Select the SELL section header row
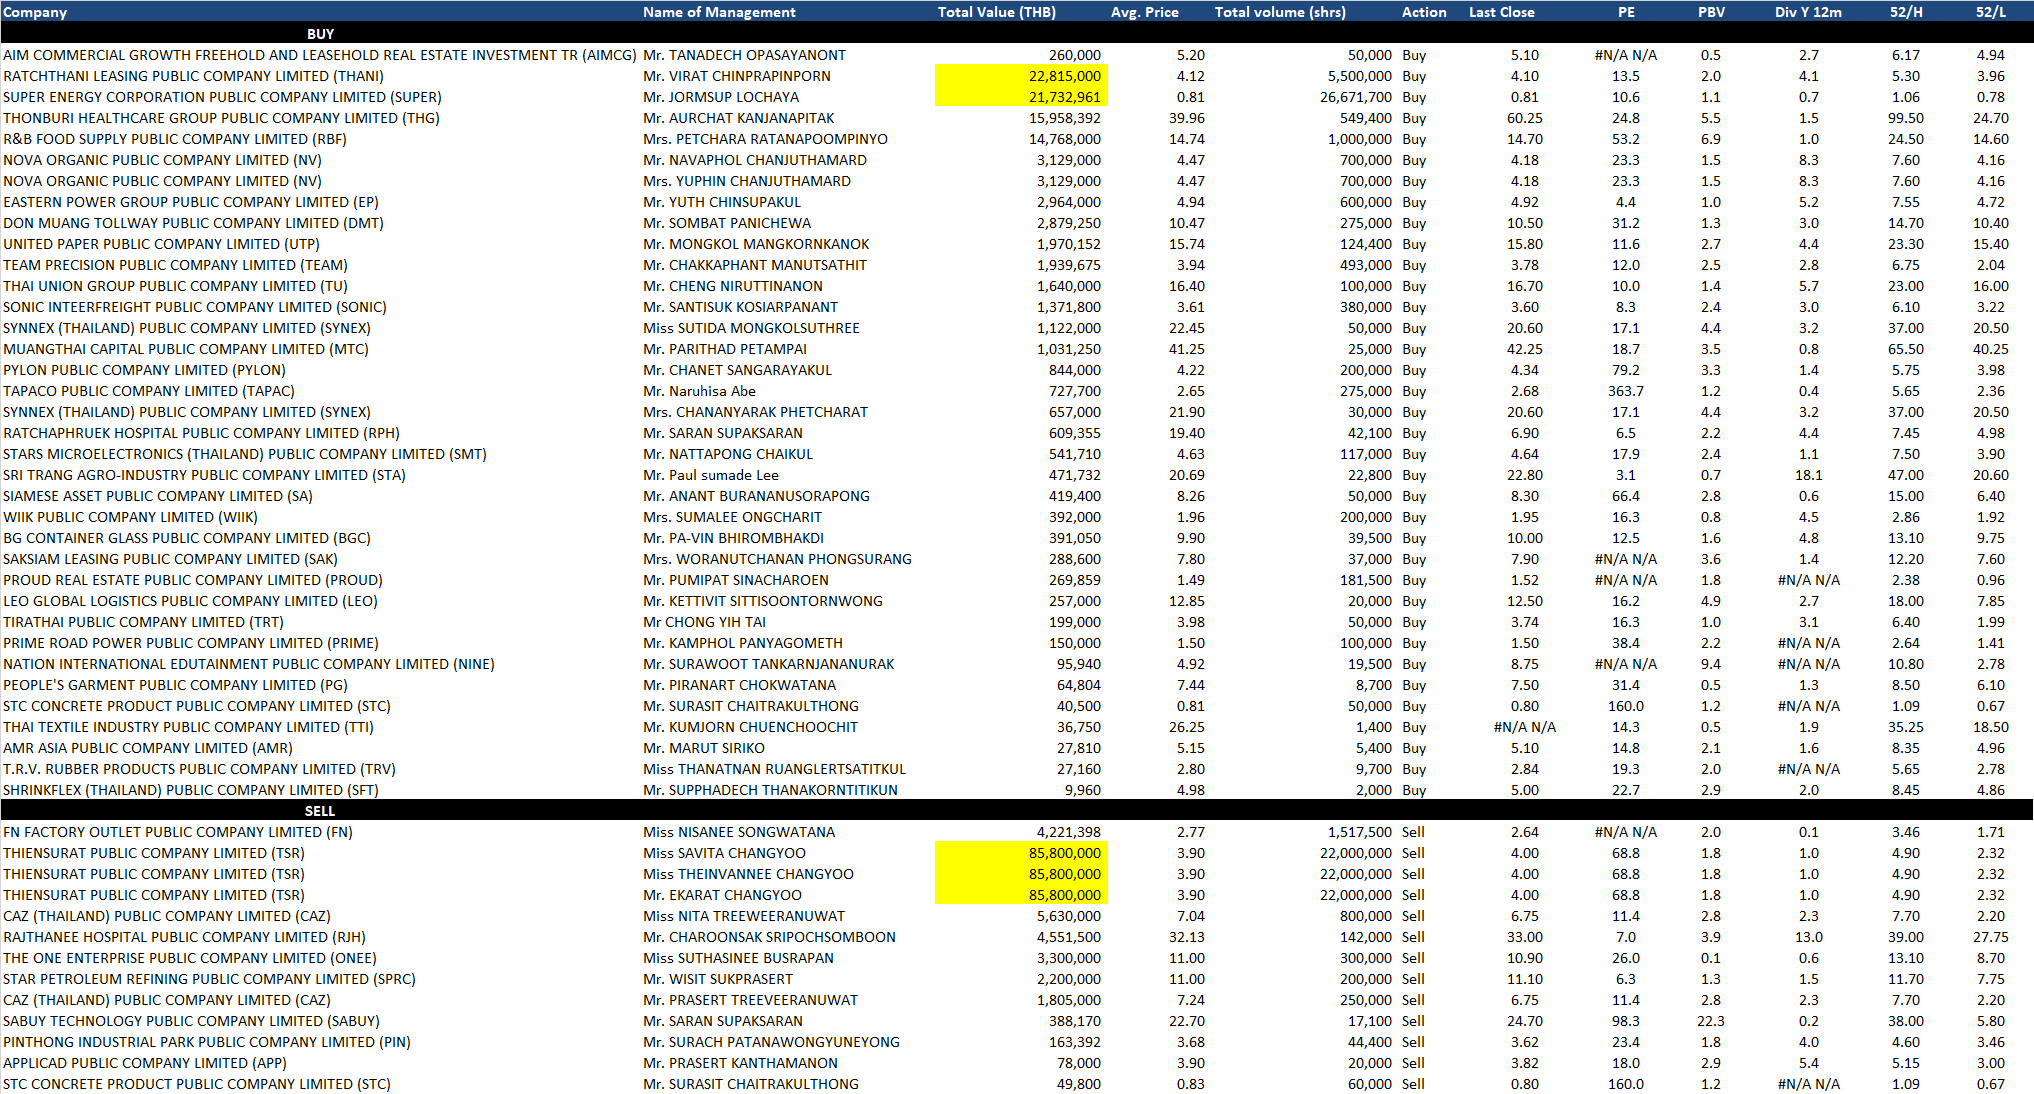Screen dimensions: 2034x1094 pyautogui.click(x=1017, y=810)
